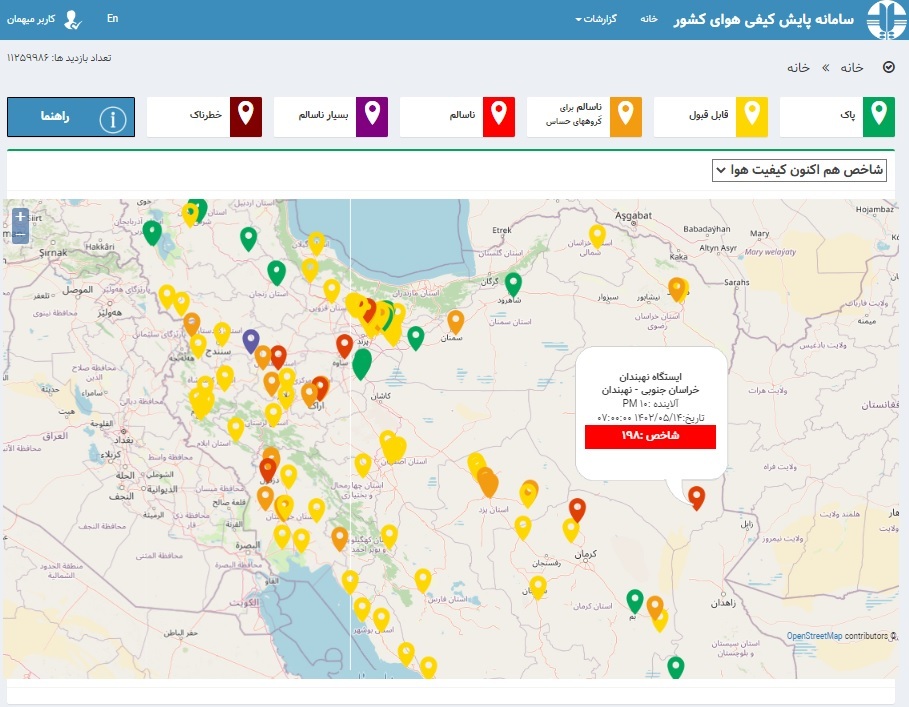Open the خانه menu item in the header

[x=648, y=20]
